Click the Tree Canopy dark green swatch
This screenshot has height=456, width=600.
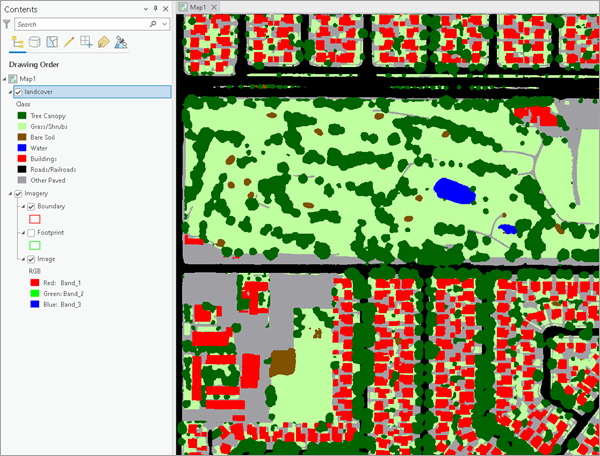click(x=21, y=116)
